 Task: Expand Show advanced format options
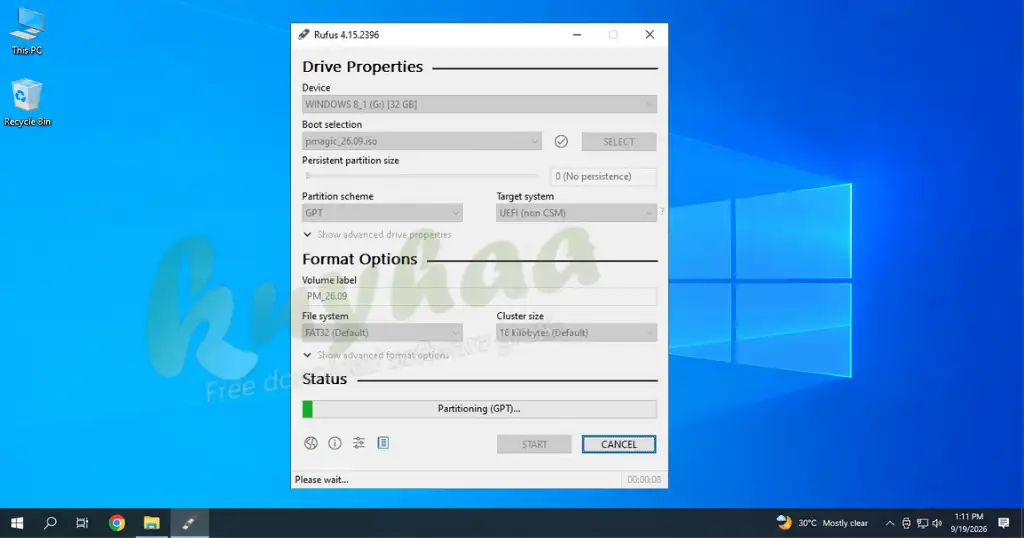click(376, 355)
